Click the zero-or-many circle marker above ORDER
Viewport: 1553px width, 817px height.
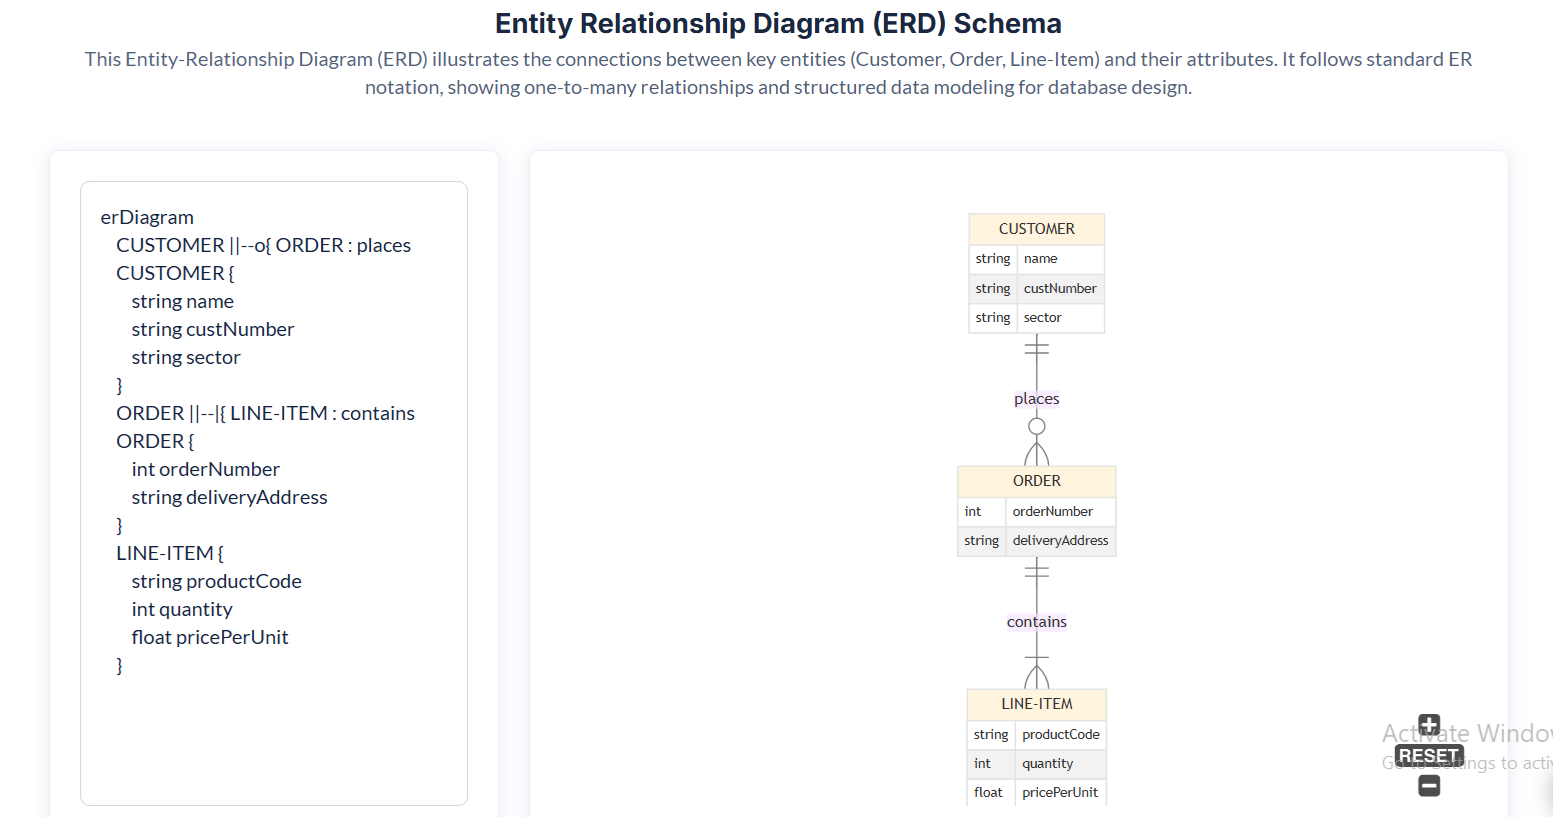pyautogui.click(x=1037, y=426)
